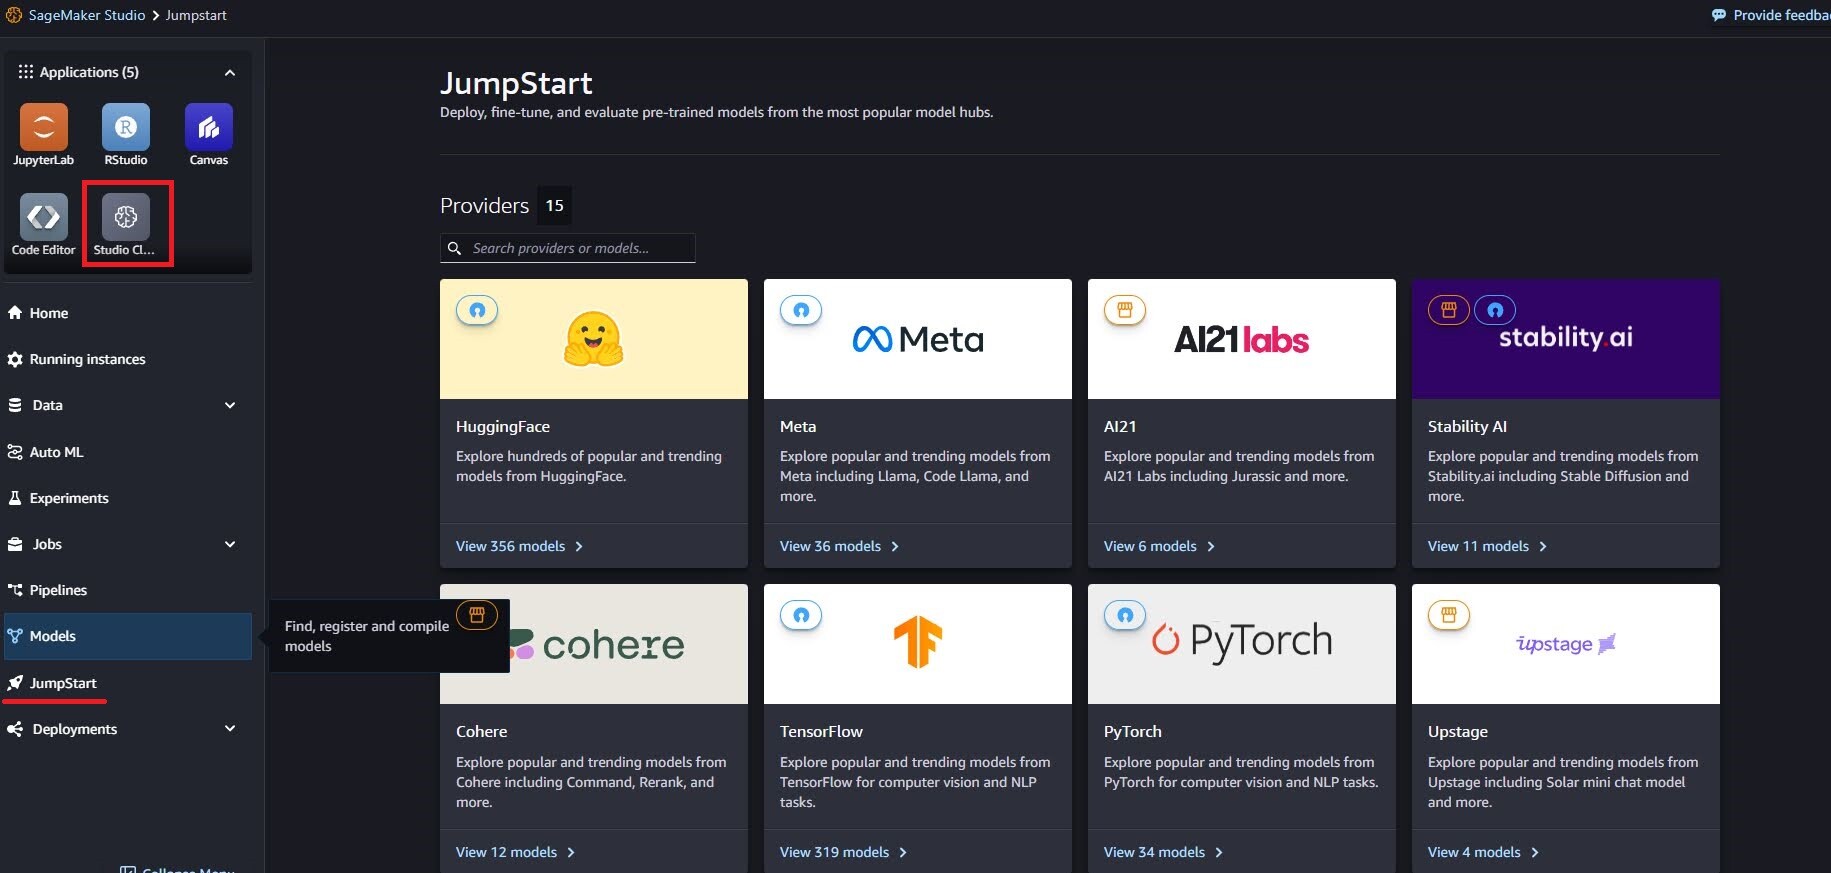Viewport: 1831px width, 873px height.
Task: Expand the Data menu
Action: tap(230, 405)
